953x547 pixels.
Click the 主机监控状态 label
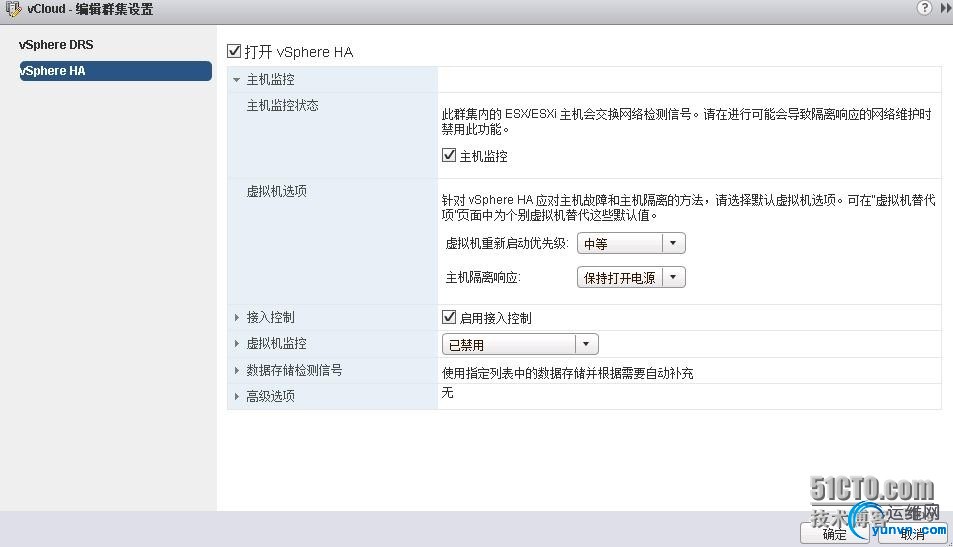pos(282,106)
